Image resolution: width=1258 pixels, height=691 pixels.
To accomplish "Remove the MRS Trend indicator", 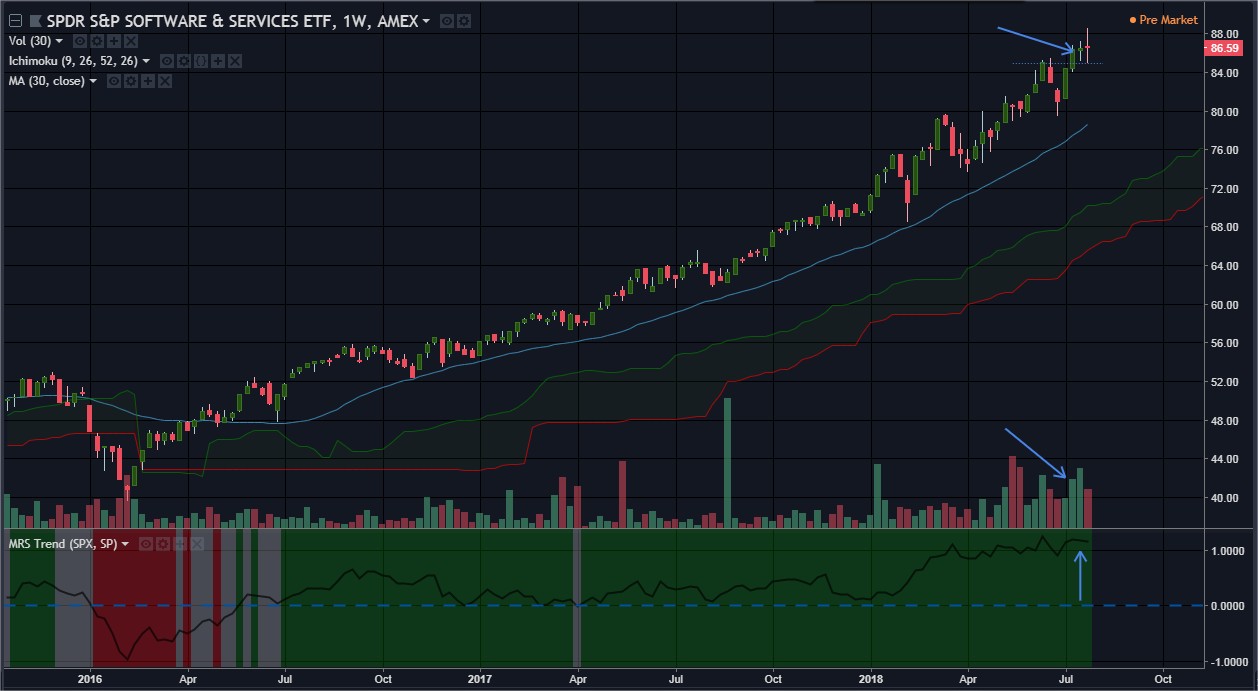I will 197,544.
